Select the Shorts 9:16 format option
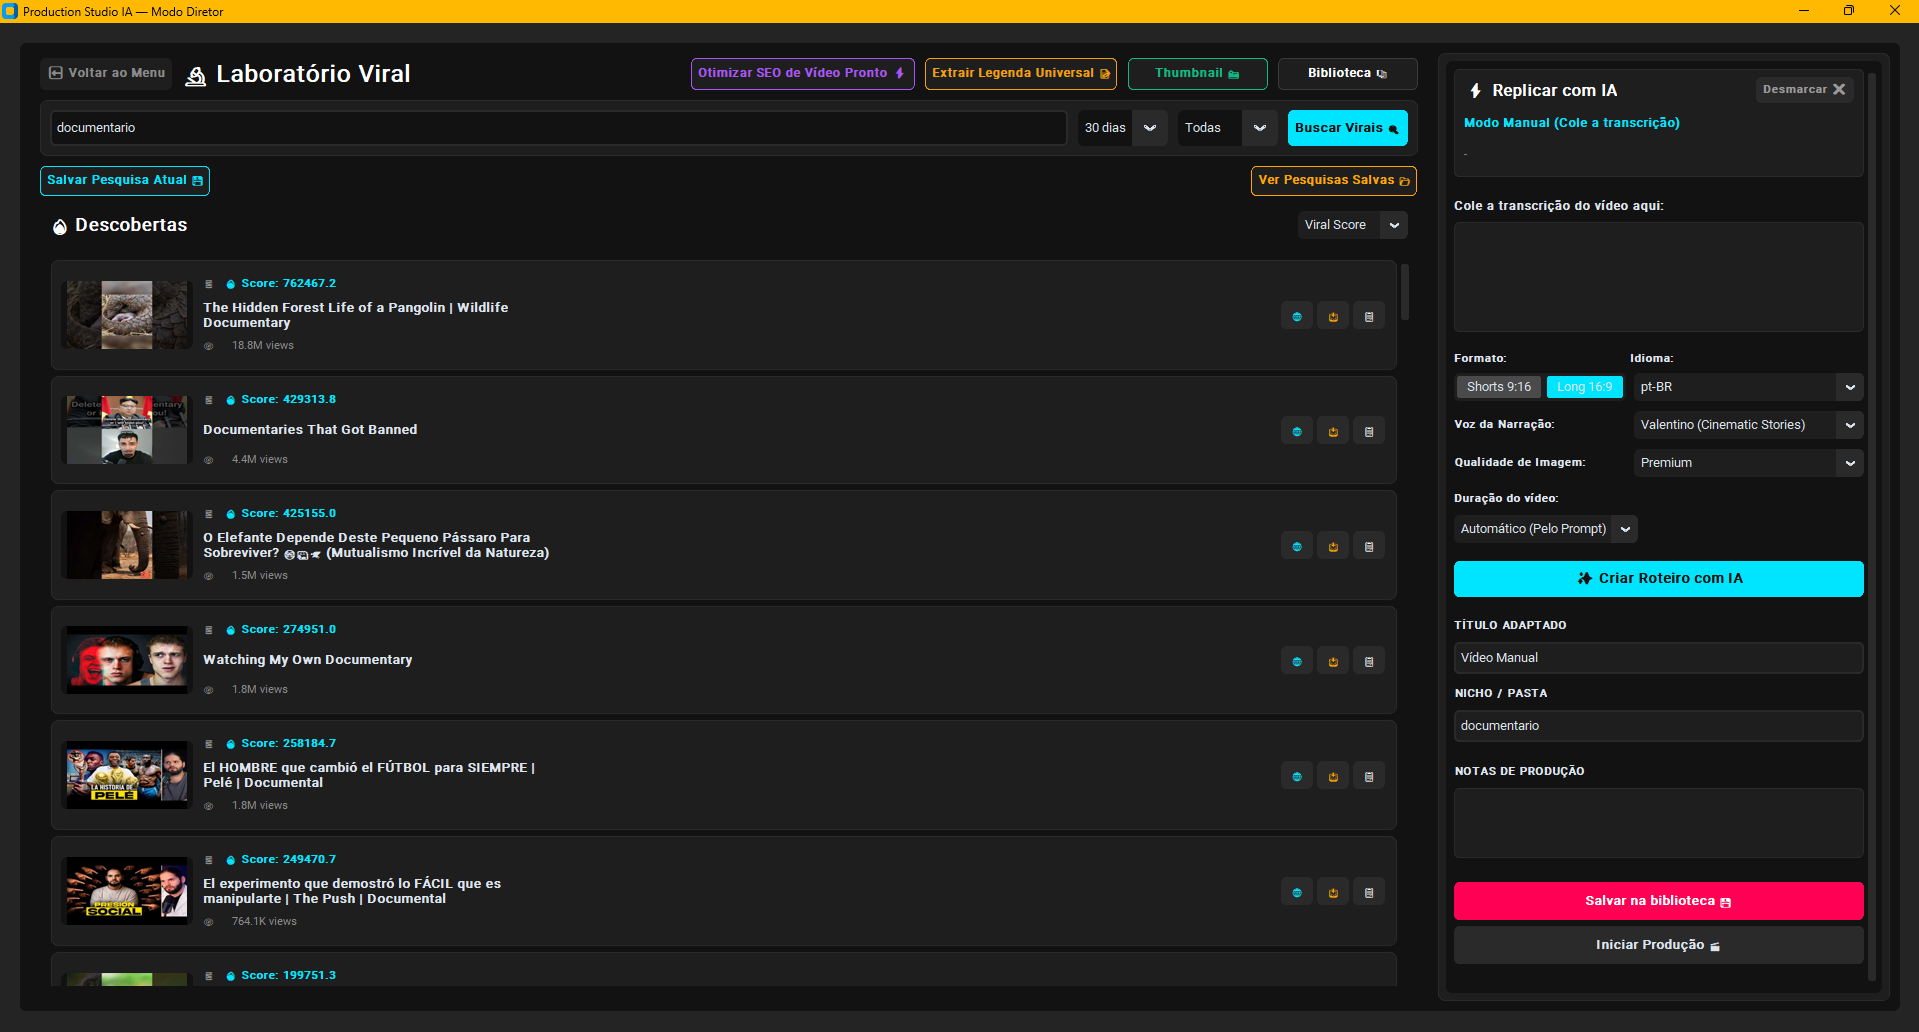Screen dimensions: 1919x1032 tap(1498, 387)
